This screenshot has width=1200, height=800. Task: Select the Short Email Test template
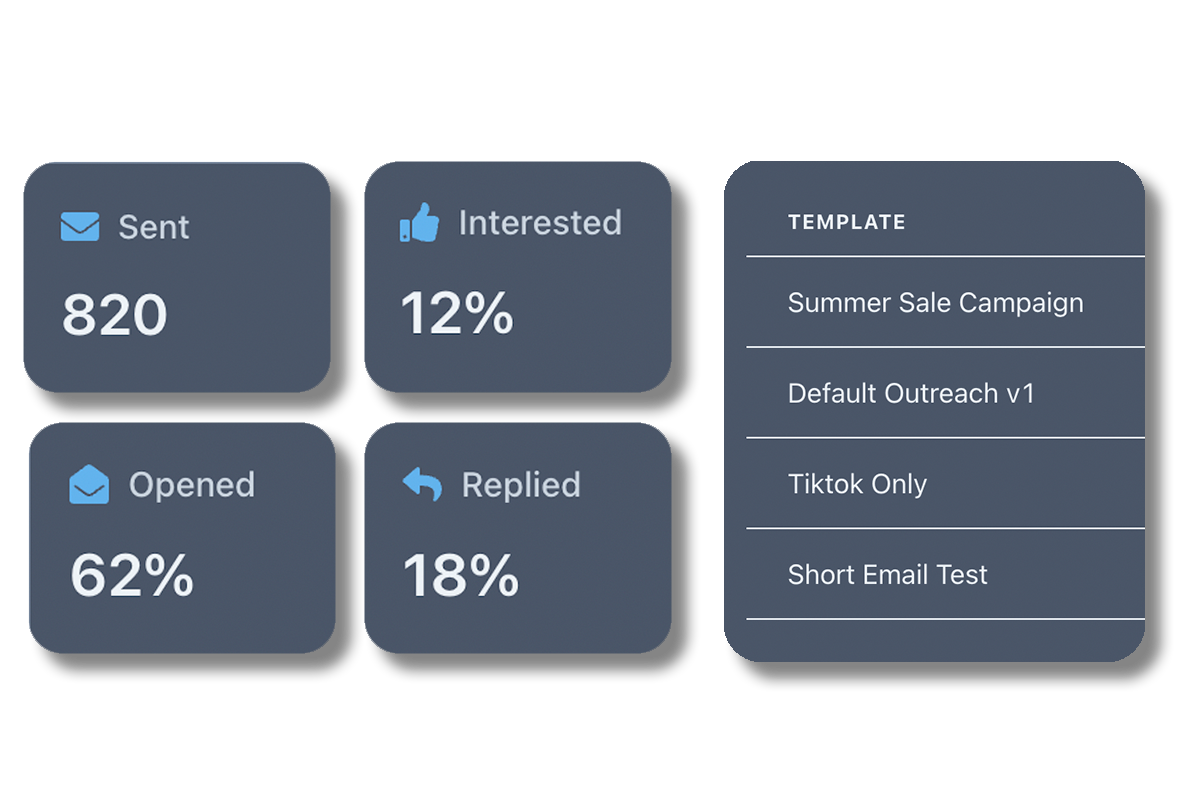click(x=887, y=575)
